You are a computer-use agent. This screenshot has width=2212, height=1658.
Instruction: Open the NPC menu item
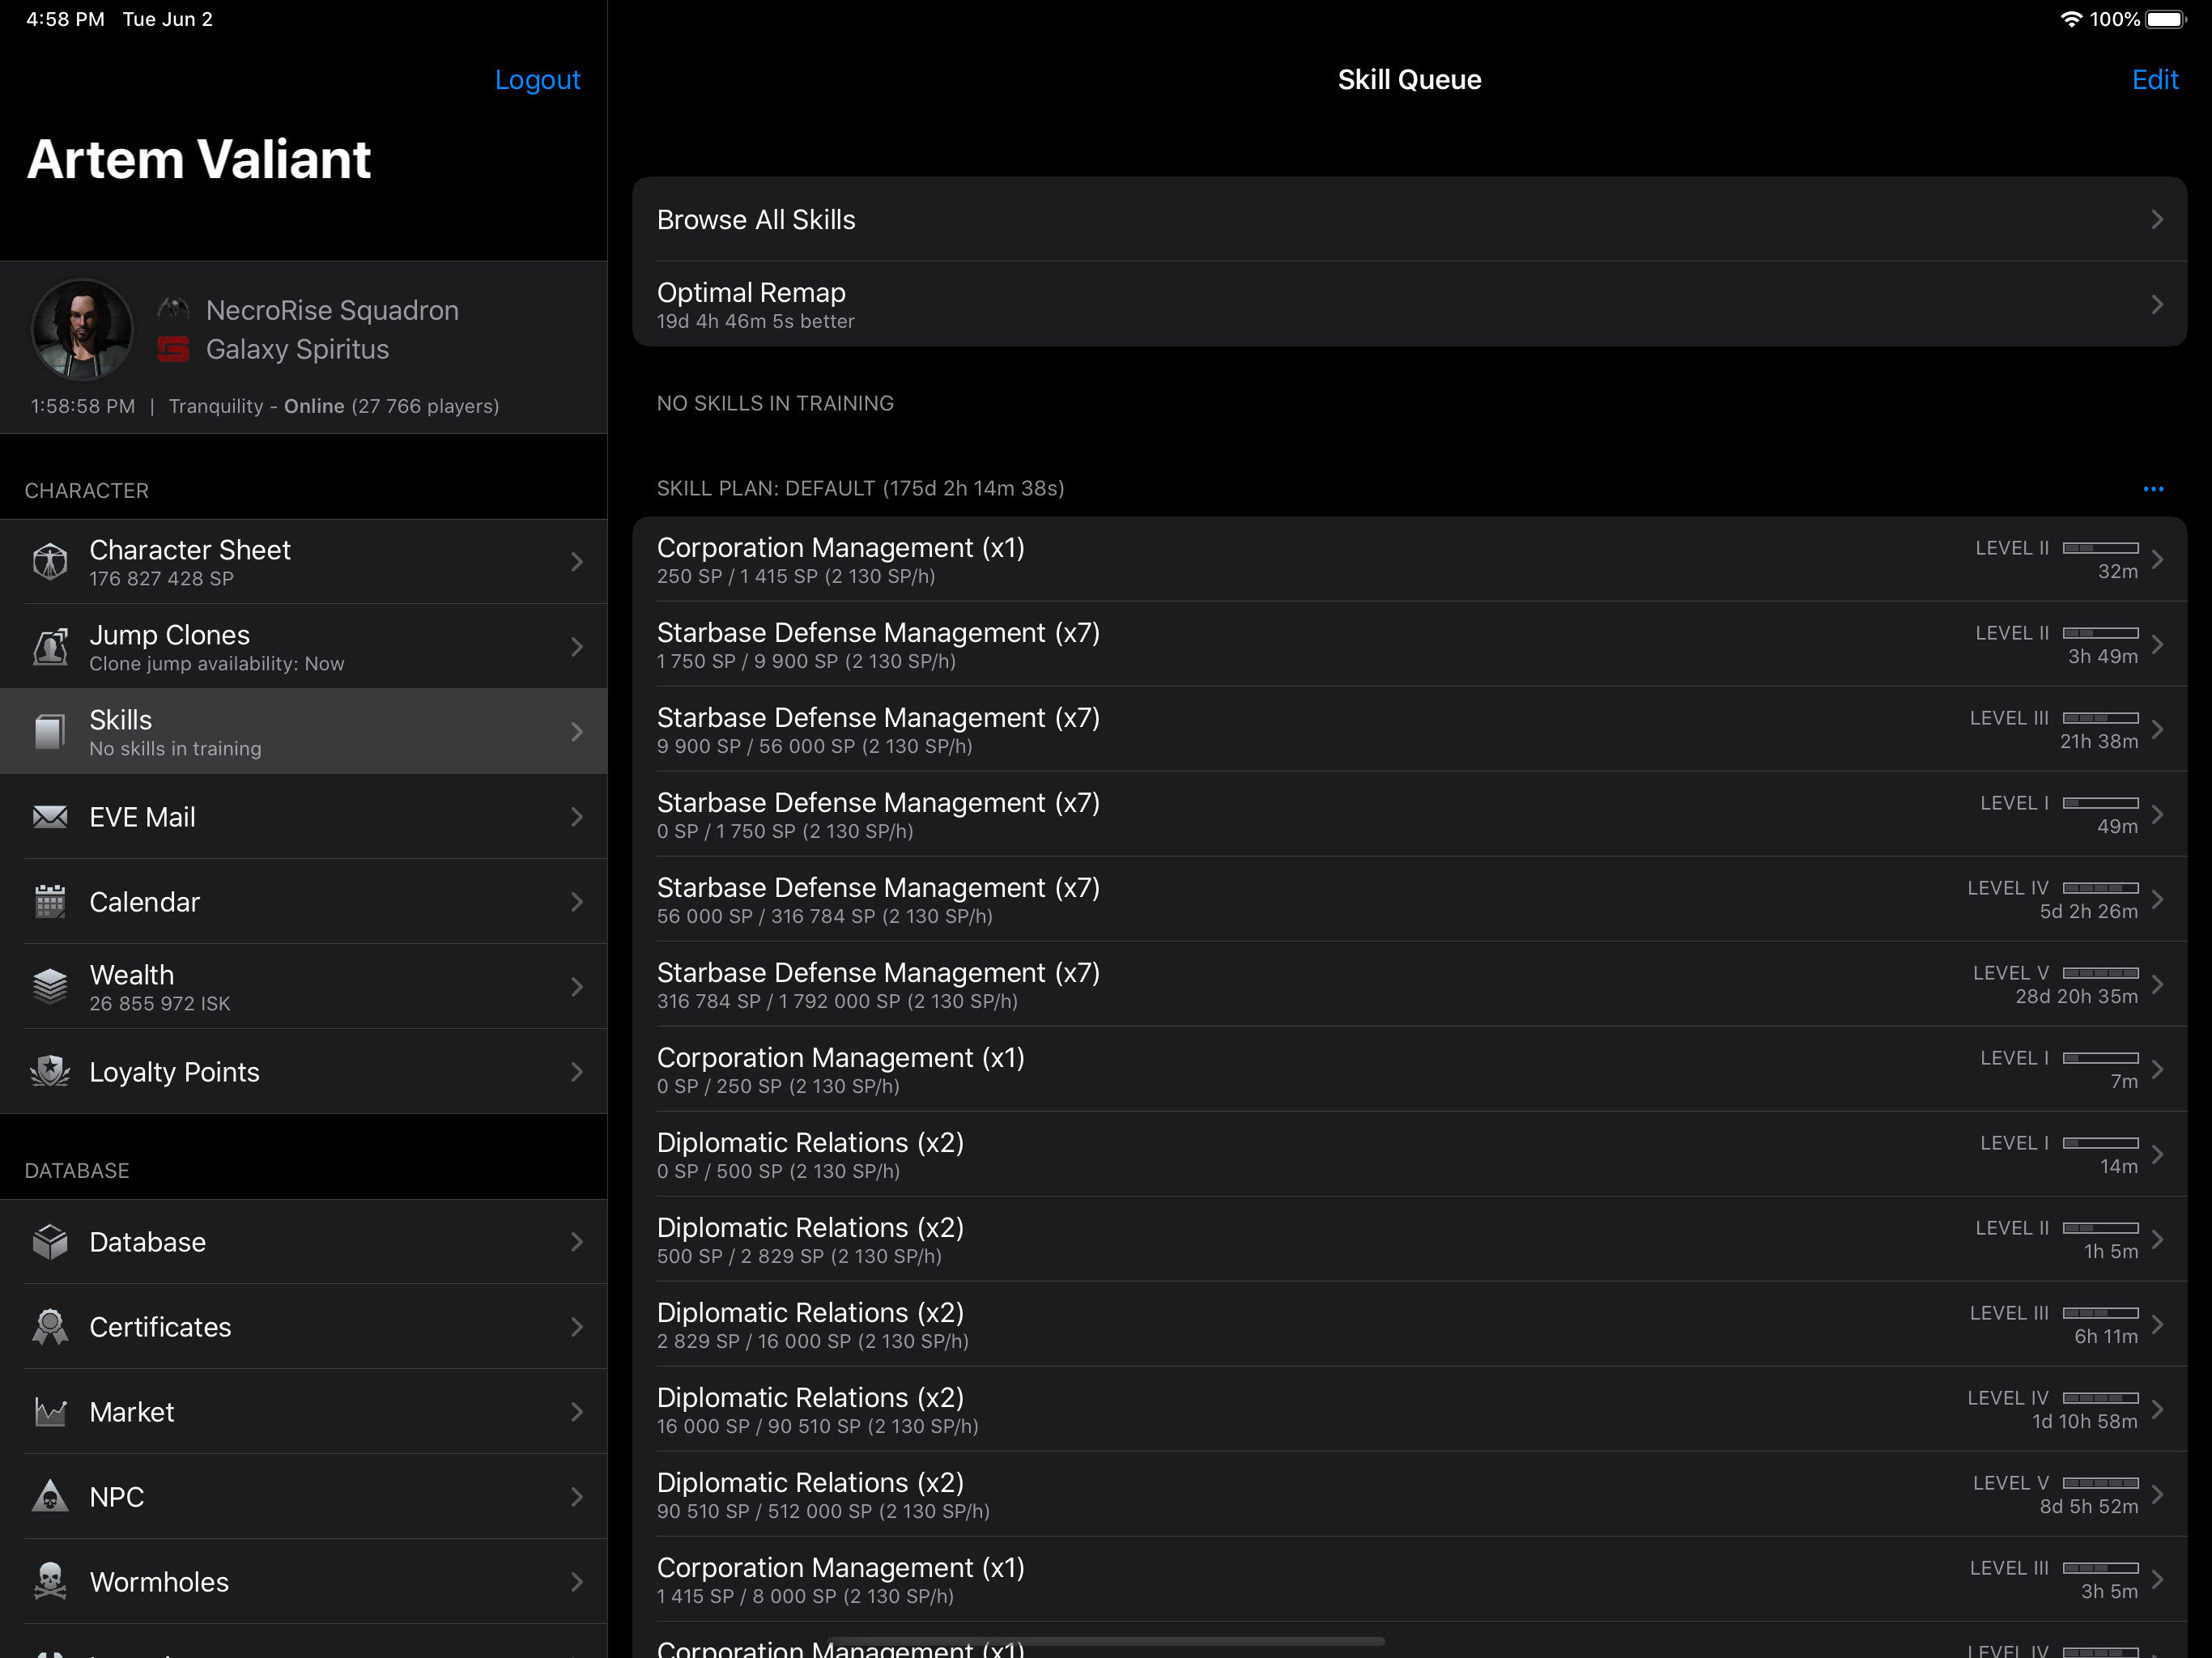click(304, 1496)
